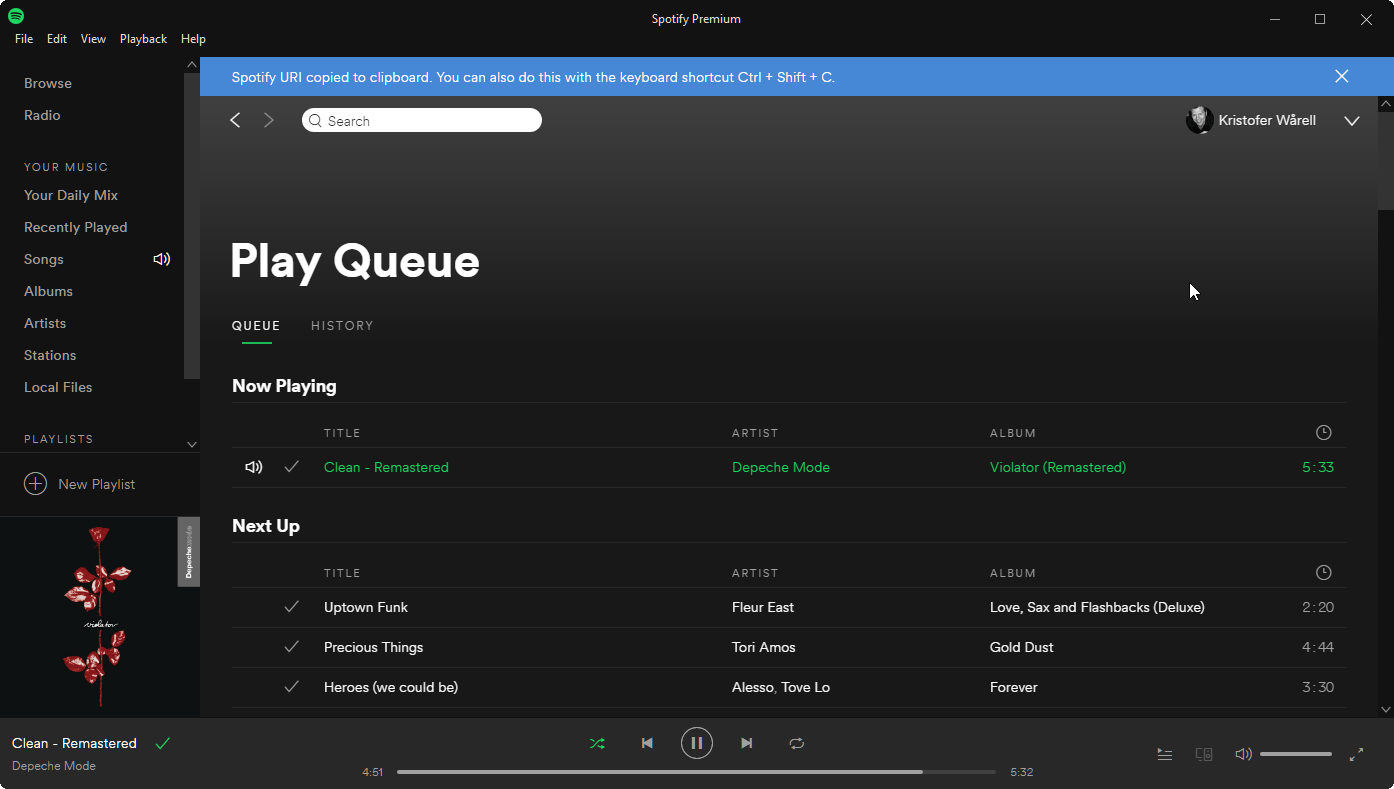Toggle saved checkmark for Clean - Remastered in queue
1394x789 pixels.
(x=291, y=467)
